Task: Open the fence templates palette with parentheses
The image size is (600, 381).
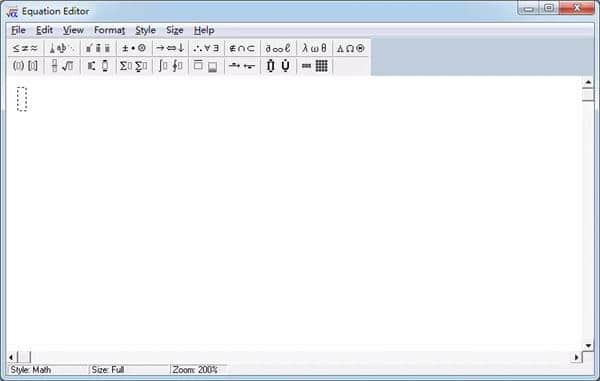Action: tap(25, 66)
